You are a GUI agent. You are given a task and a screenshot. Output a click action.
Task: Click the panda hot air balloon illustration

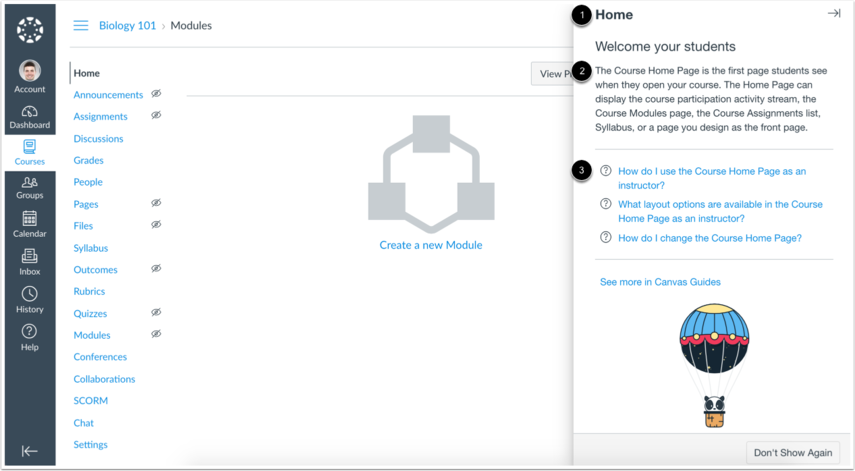pyautogui.click(x=714, y=365)
